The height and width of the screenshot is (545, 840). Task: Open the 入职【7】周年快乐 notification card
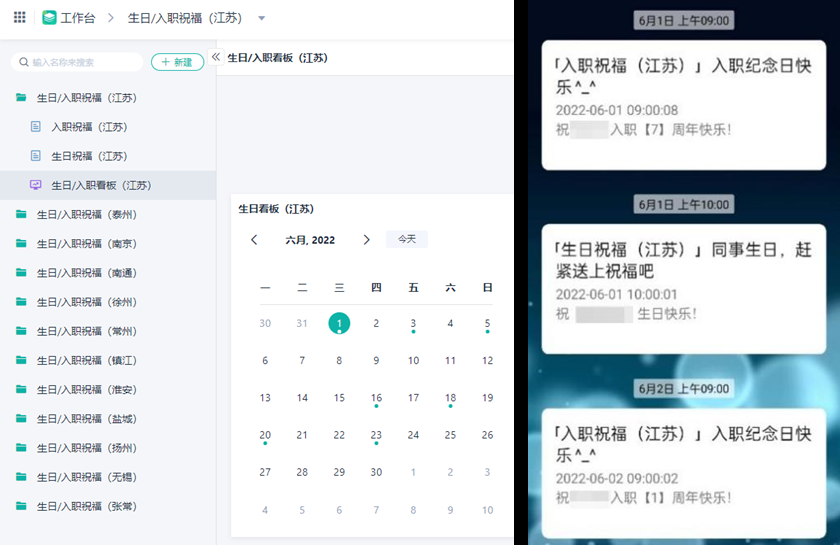point(684,105)
